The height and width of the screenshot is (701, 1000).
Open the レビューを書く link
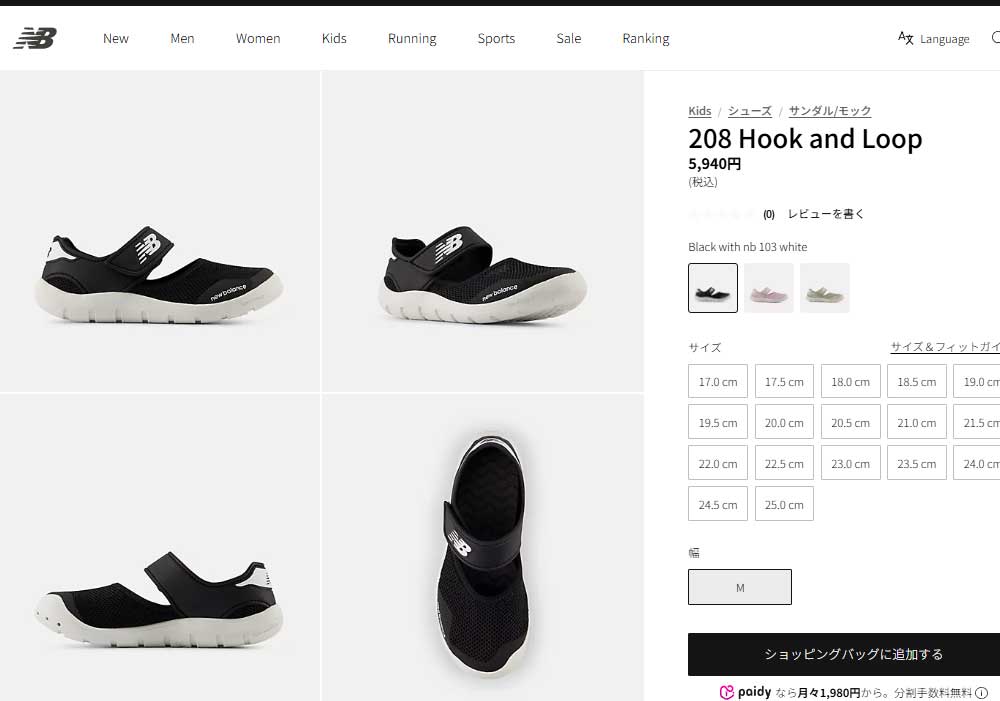coord(826,214)
